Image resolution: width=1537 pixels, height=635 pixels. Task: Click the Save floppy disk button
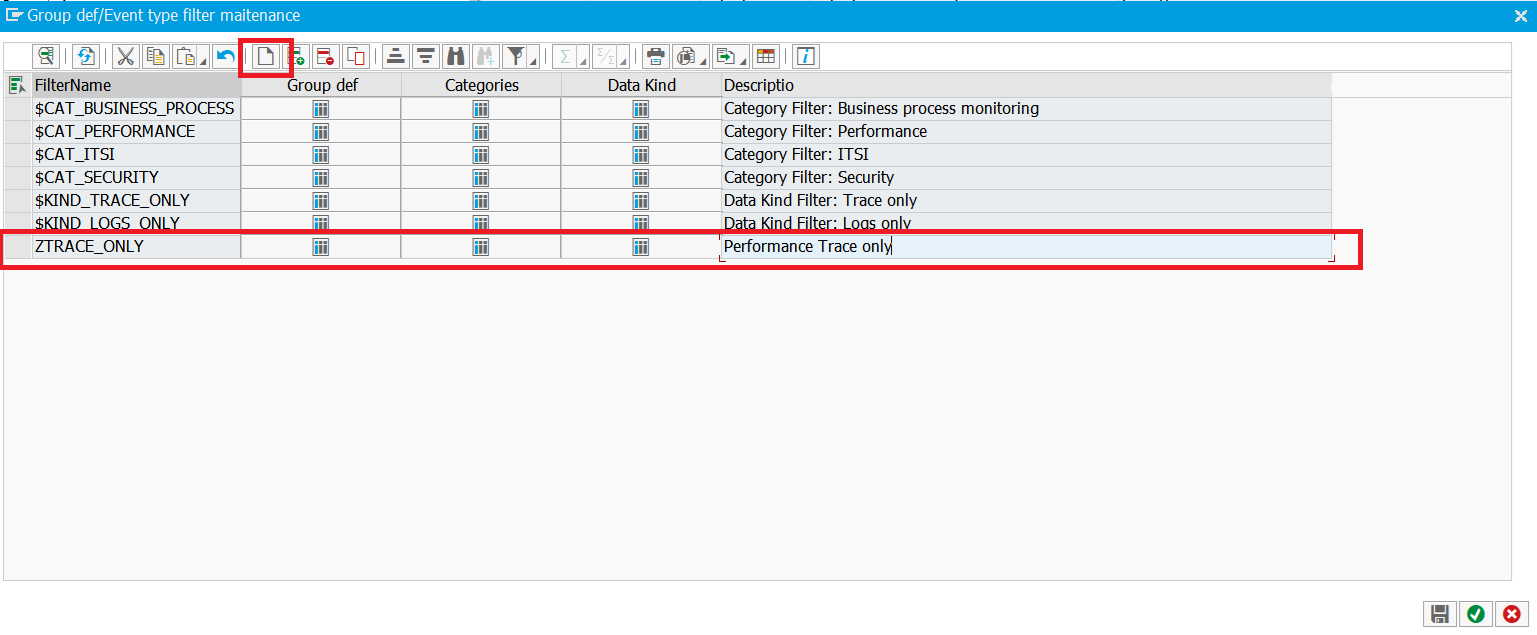(x=1440, y=613)
